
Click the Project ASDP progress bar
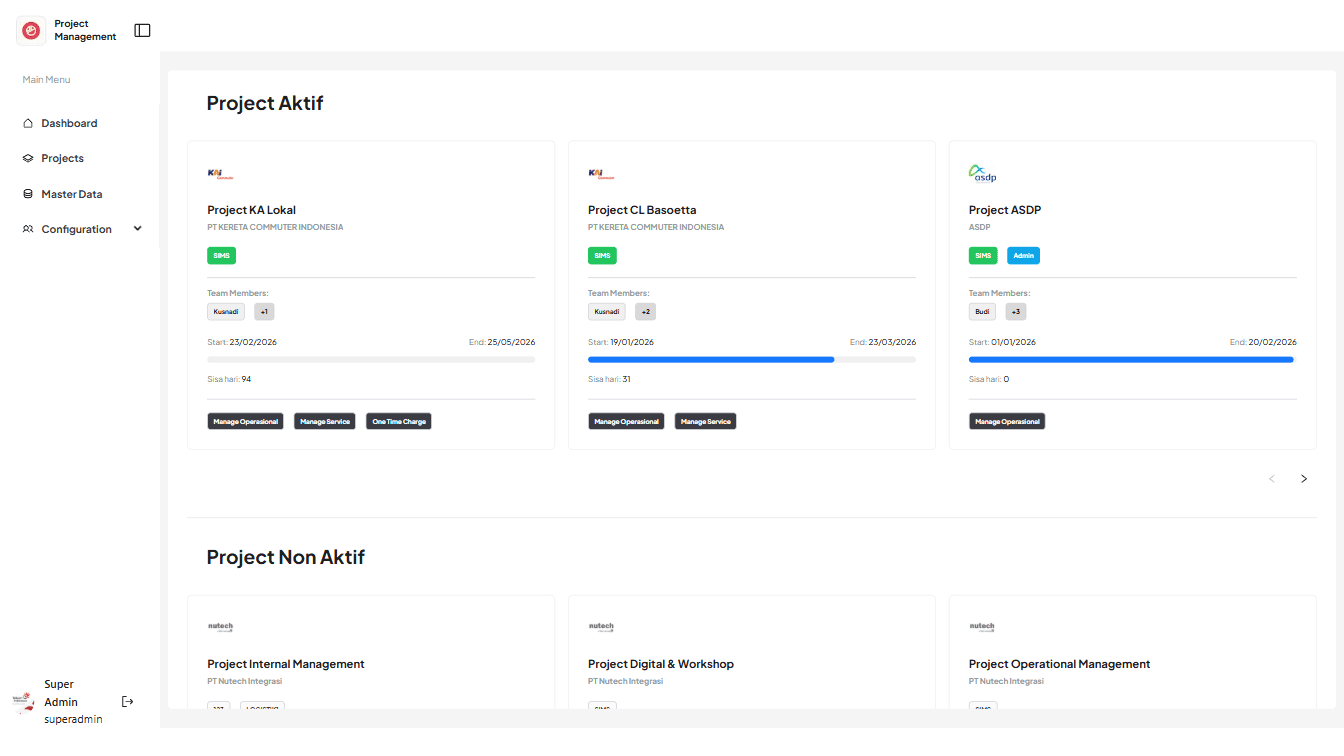pos(1133,359)
